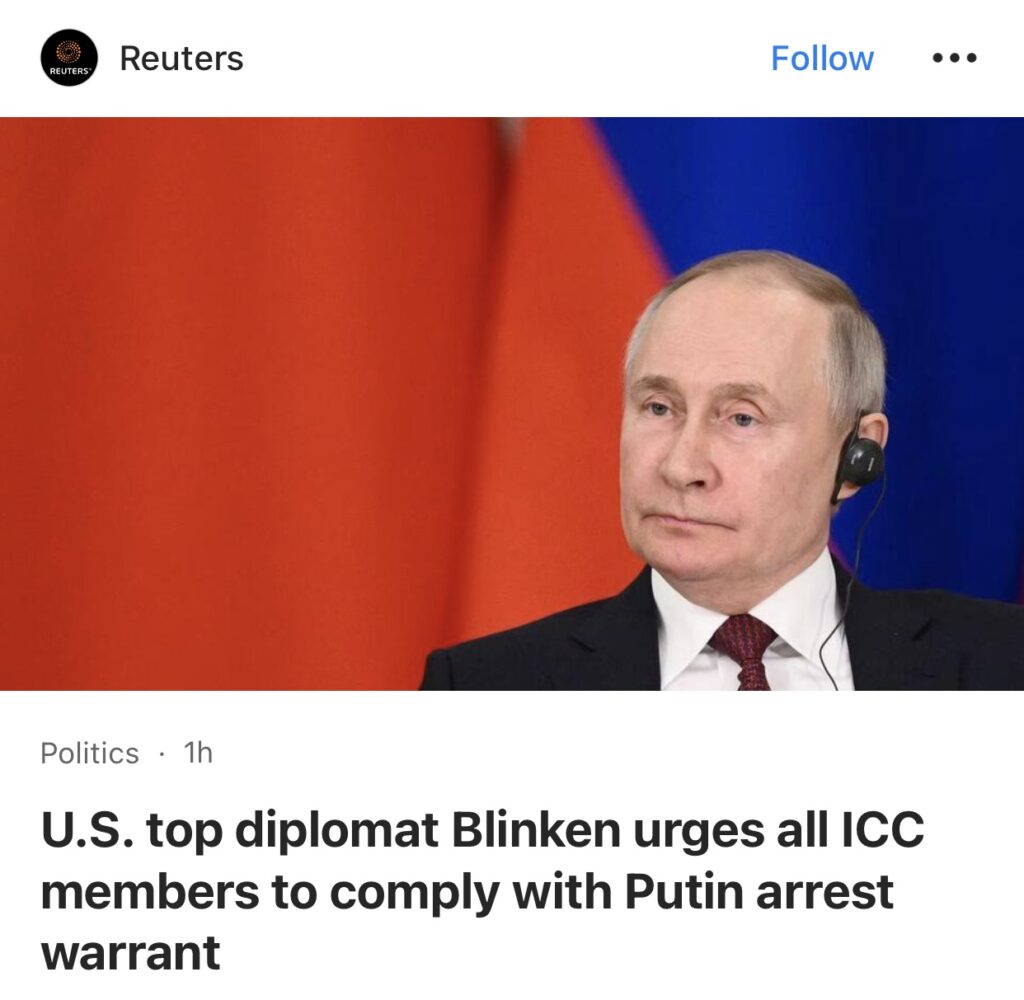Follow the Reuters account
The height and width of the screenshot is (1000, 1024).
(822, 58)
